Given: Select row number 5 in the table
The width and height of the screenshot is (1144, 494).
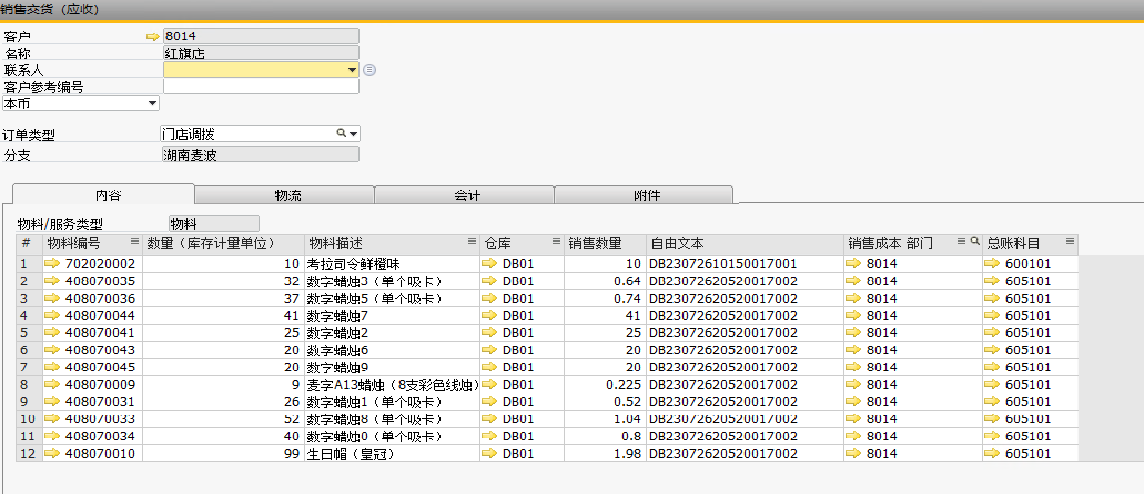Looking at the screenshot, I should (x=26, y=332).
